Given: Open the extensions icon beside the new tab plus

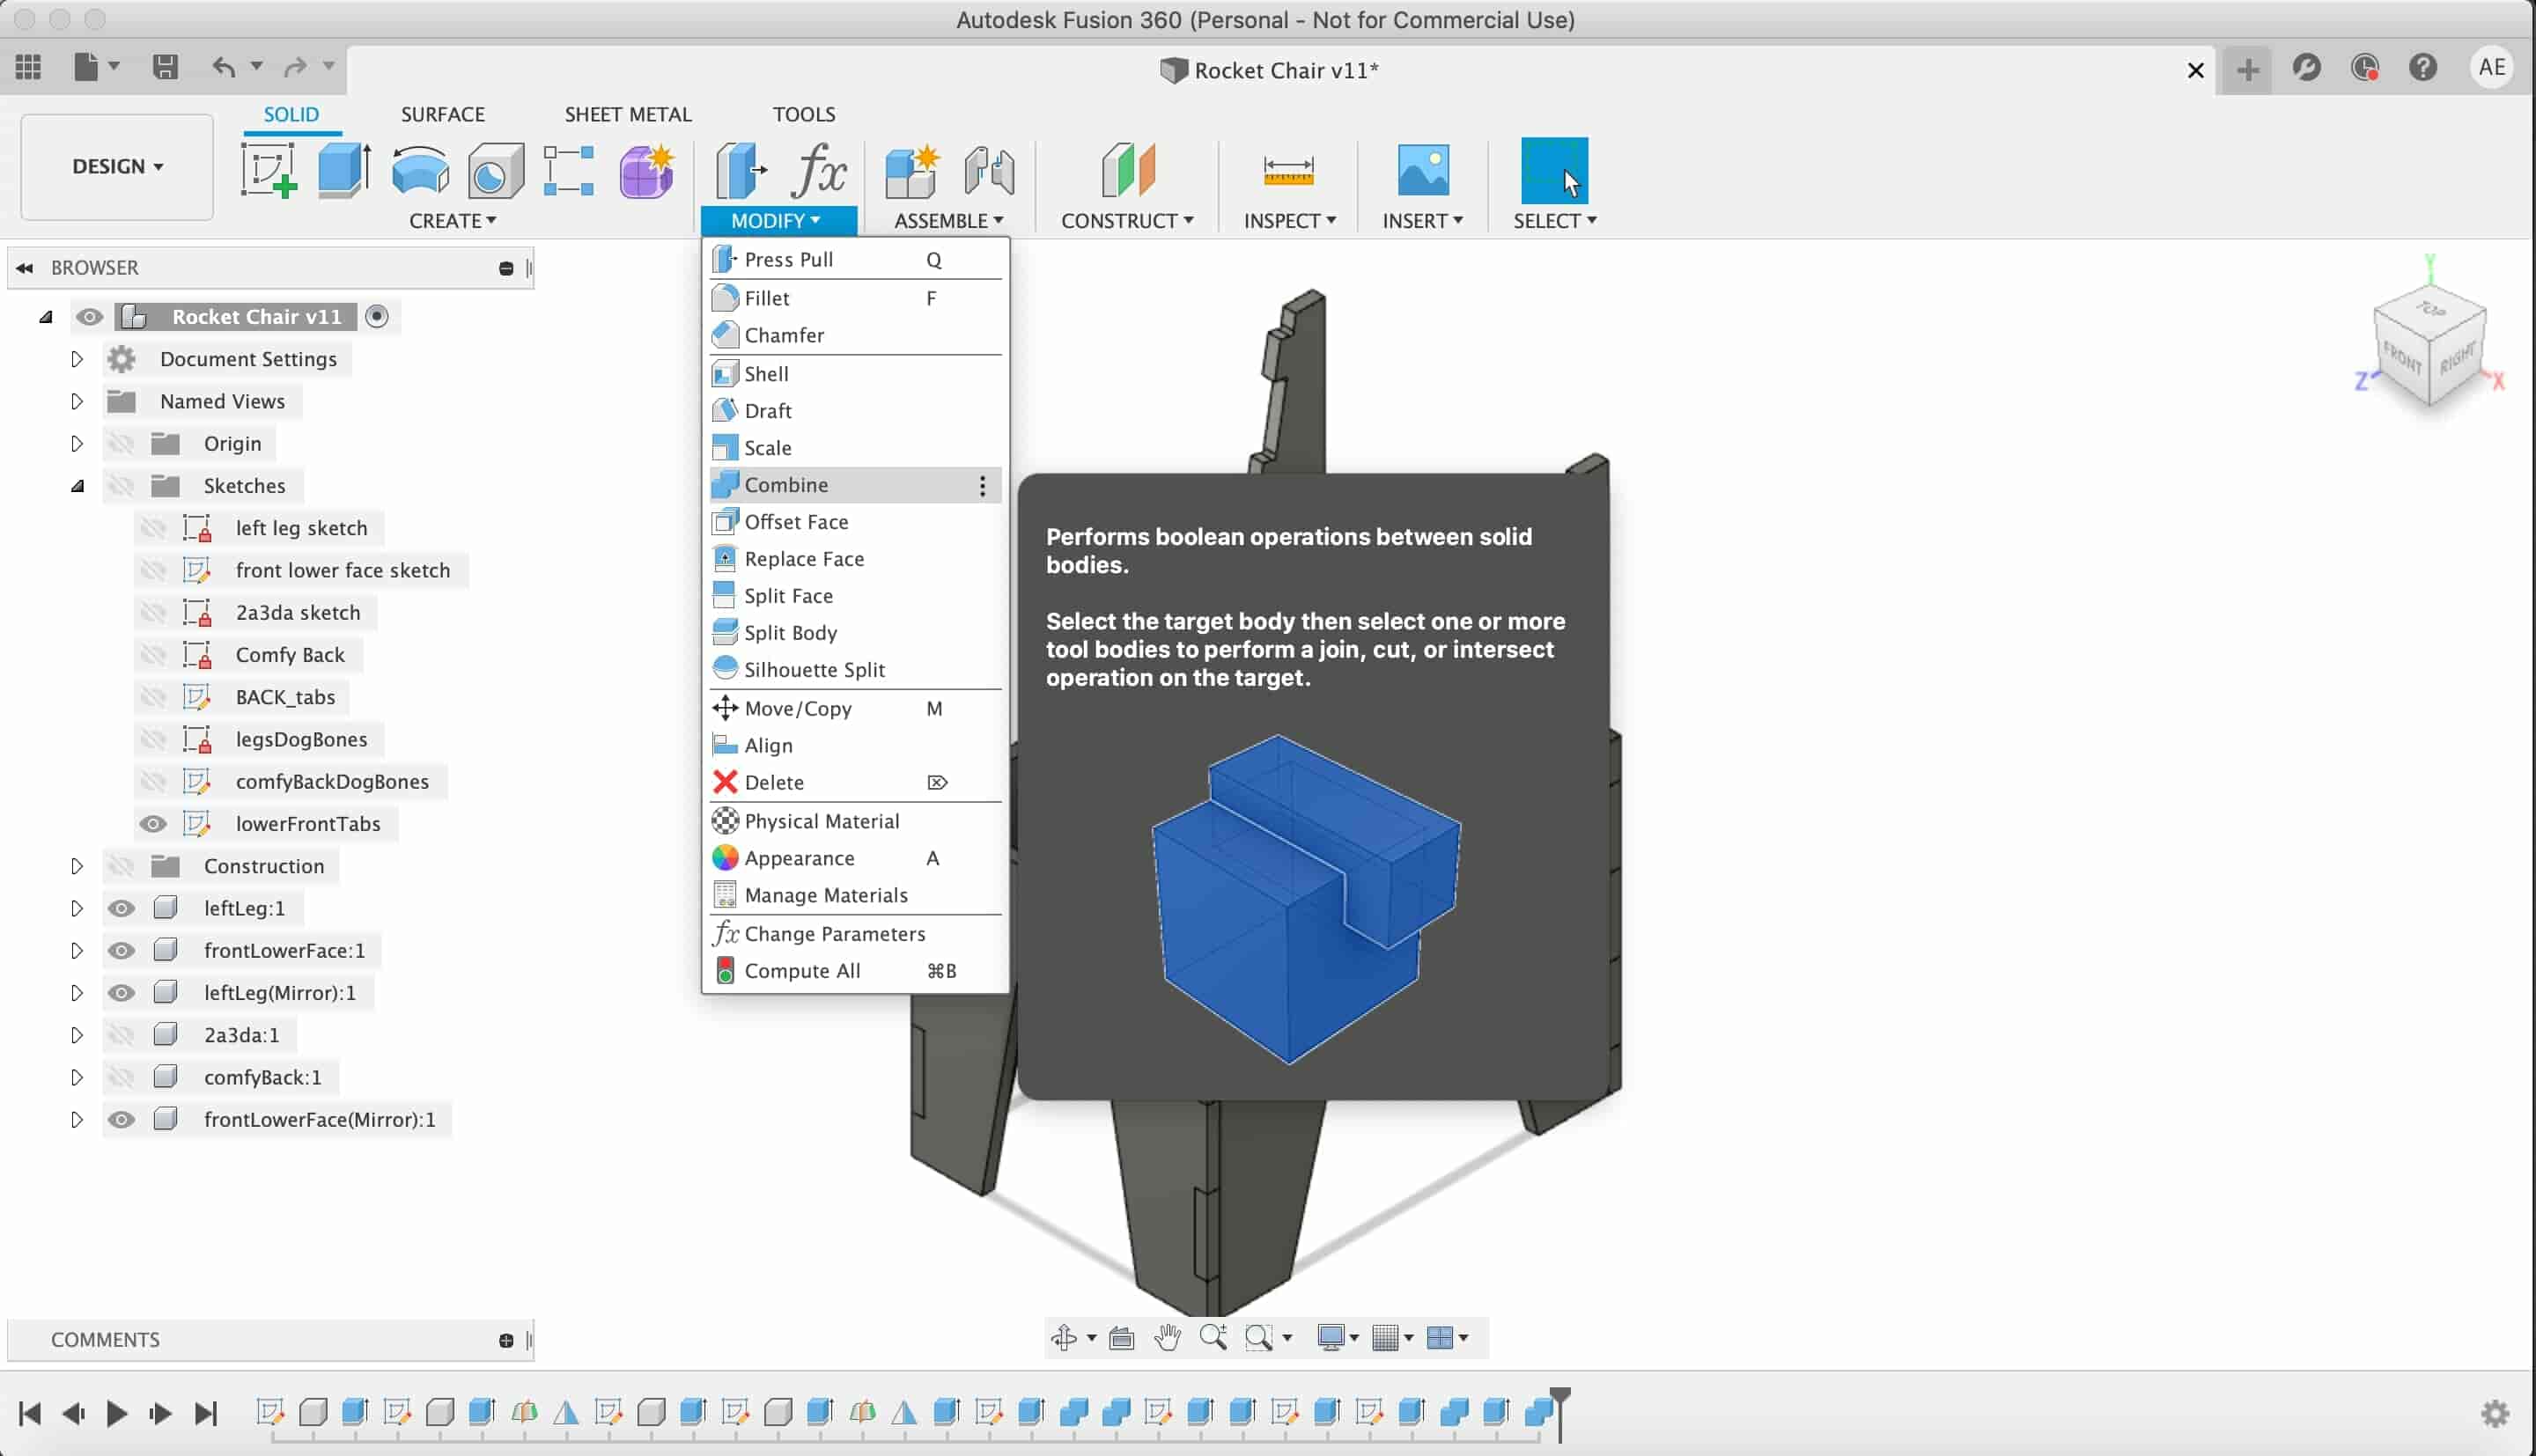Looking at the screenshot, I should click(2307, 68).
